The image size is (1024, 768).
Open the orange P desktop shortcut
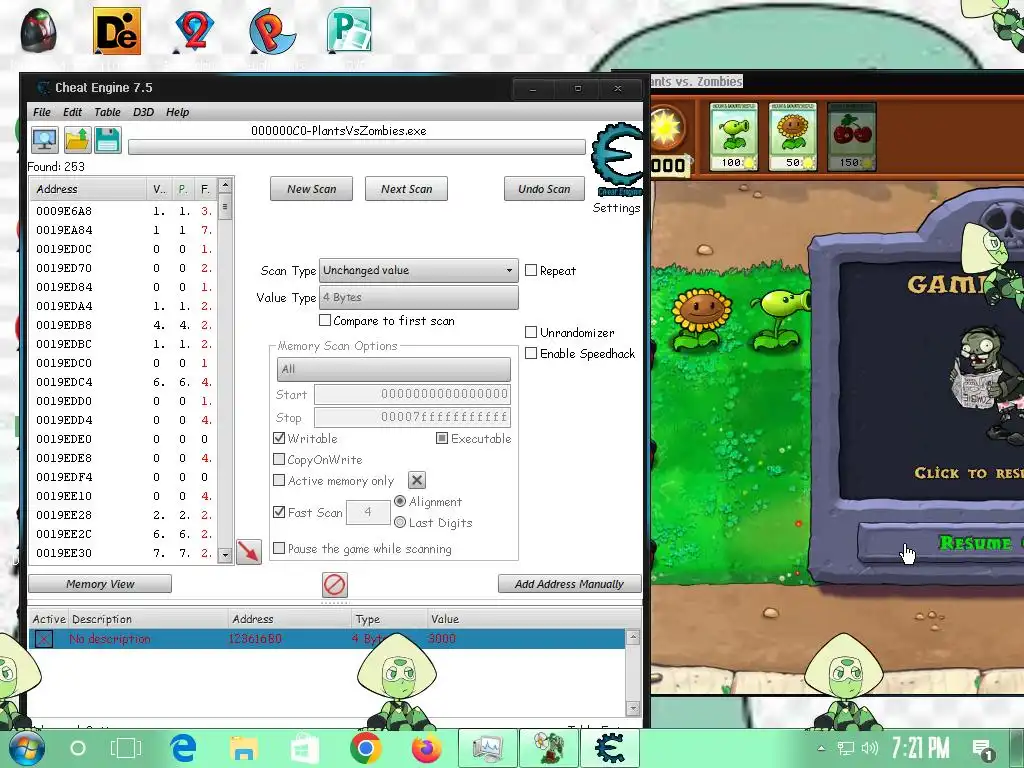(x=272, y=31)
